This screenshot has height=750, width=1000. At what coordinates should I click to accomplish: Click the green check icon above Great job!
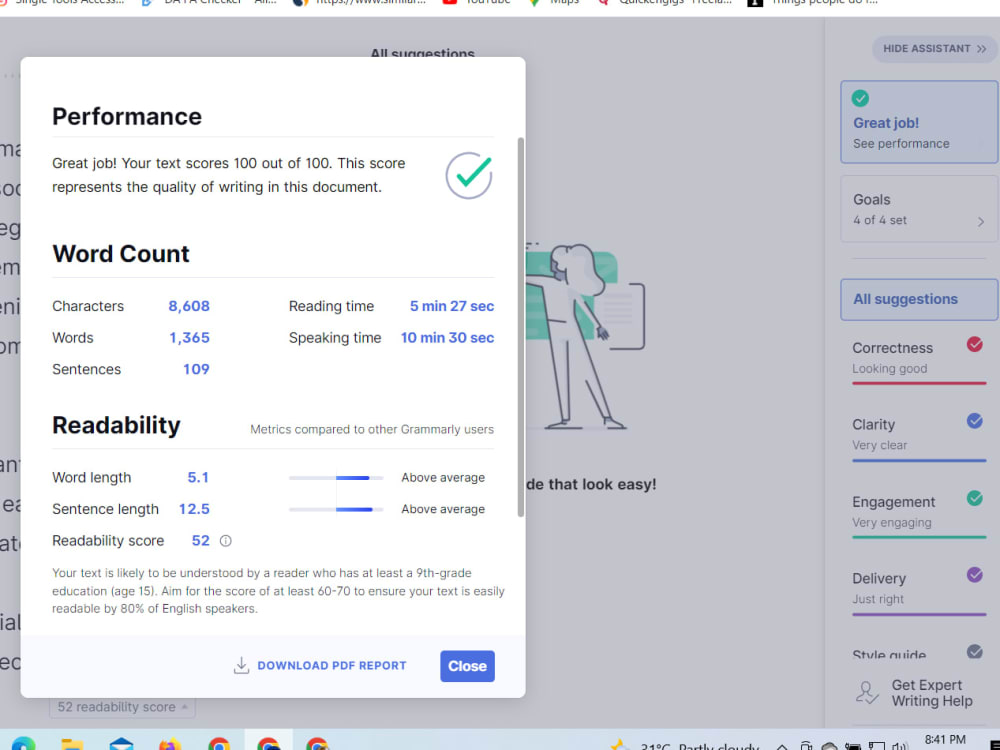(x=860, y=98)
